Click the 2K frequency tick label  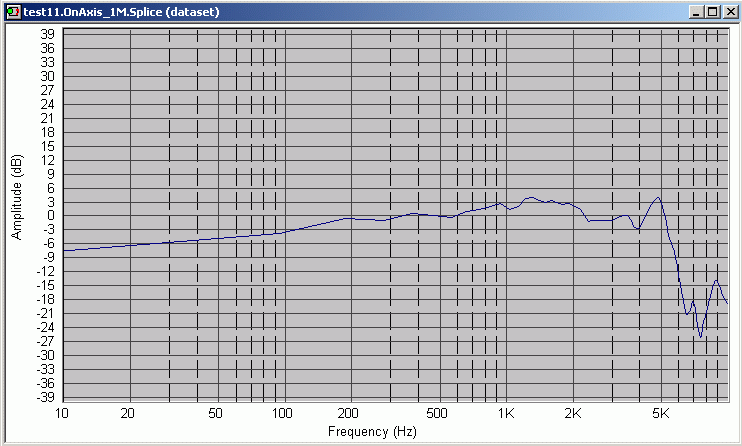(573, 413)
